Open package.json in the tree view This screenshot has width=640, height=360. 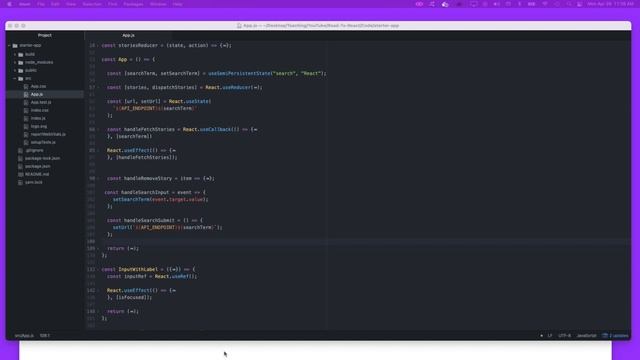click(38, 167)
